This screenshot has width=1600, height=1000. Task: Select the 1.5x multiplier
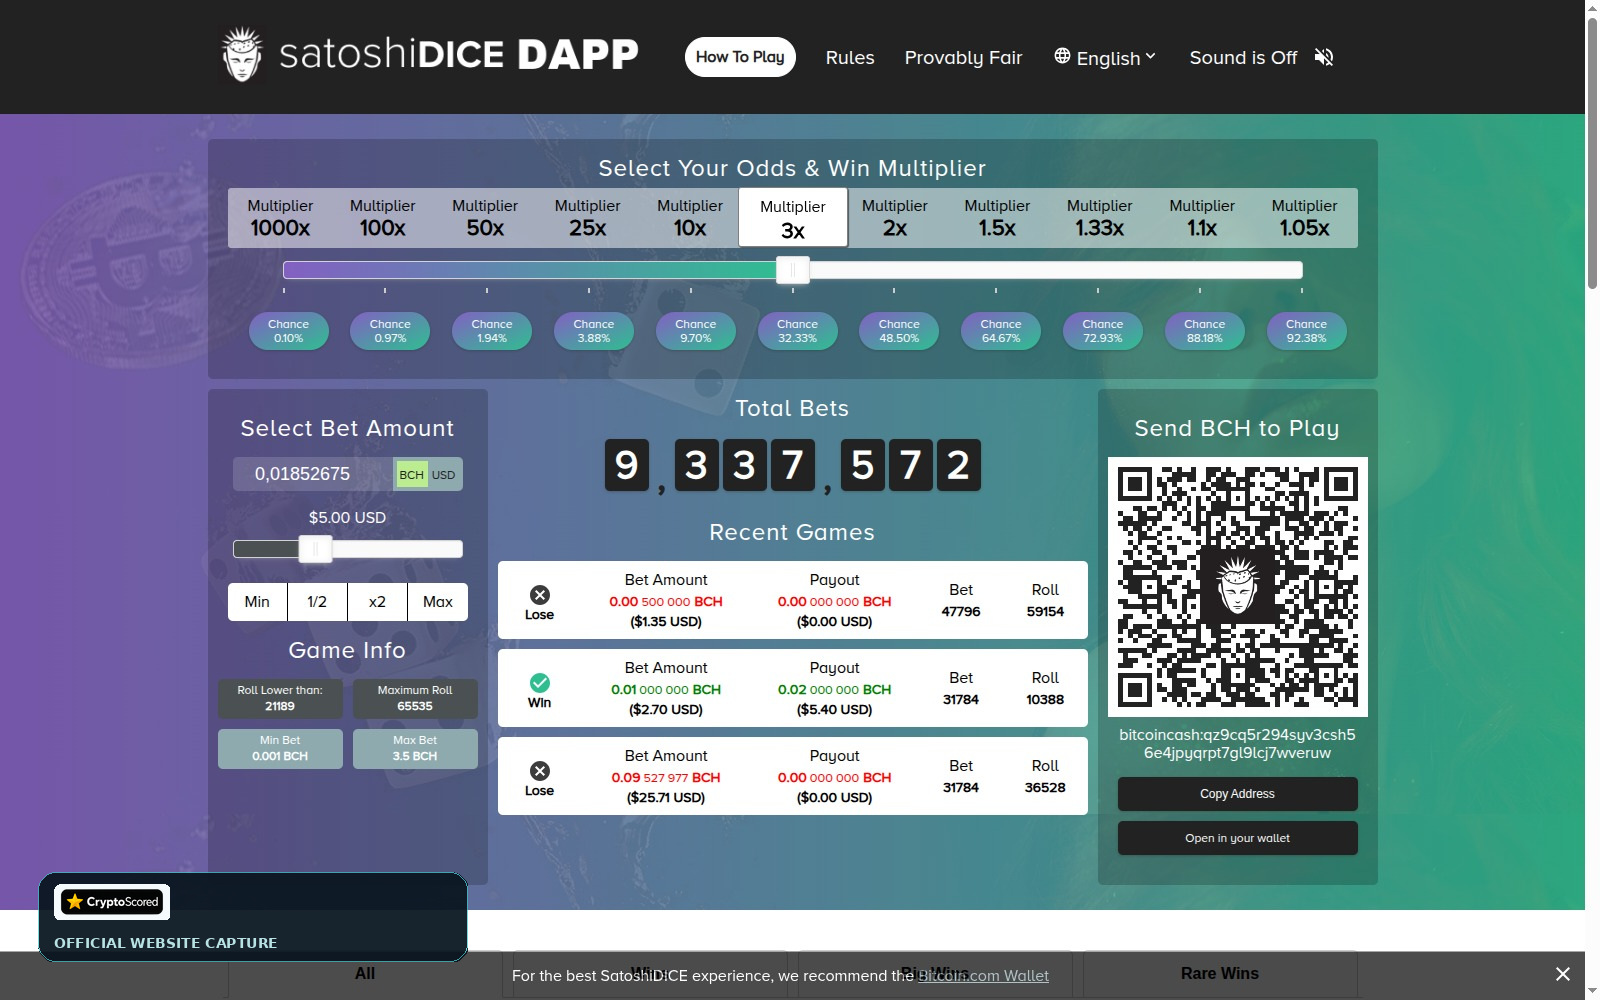point(997,218)
